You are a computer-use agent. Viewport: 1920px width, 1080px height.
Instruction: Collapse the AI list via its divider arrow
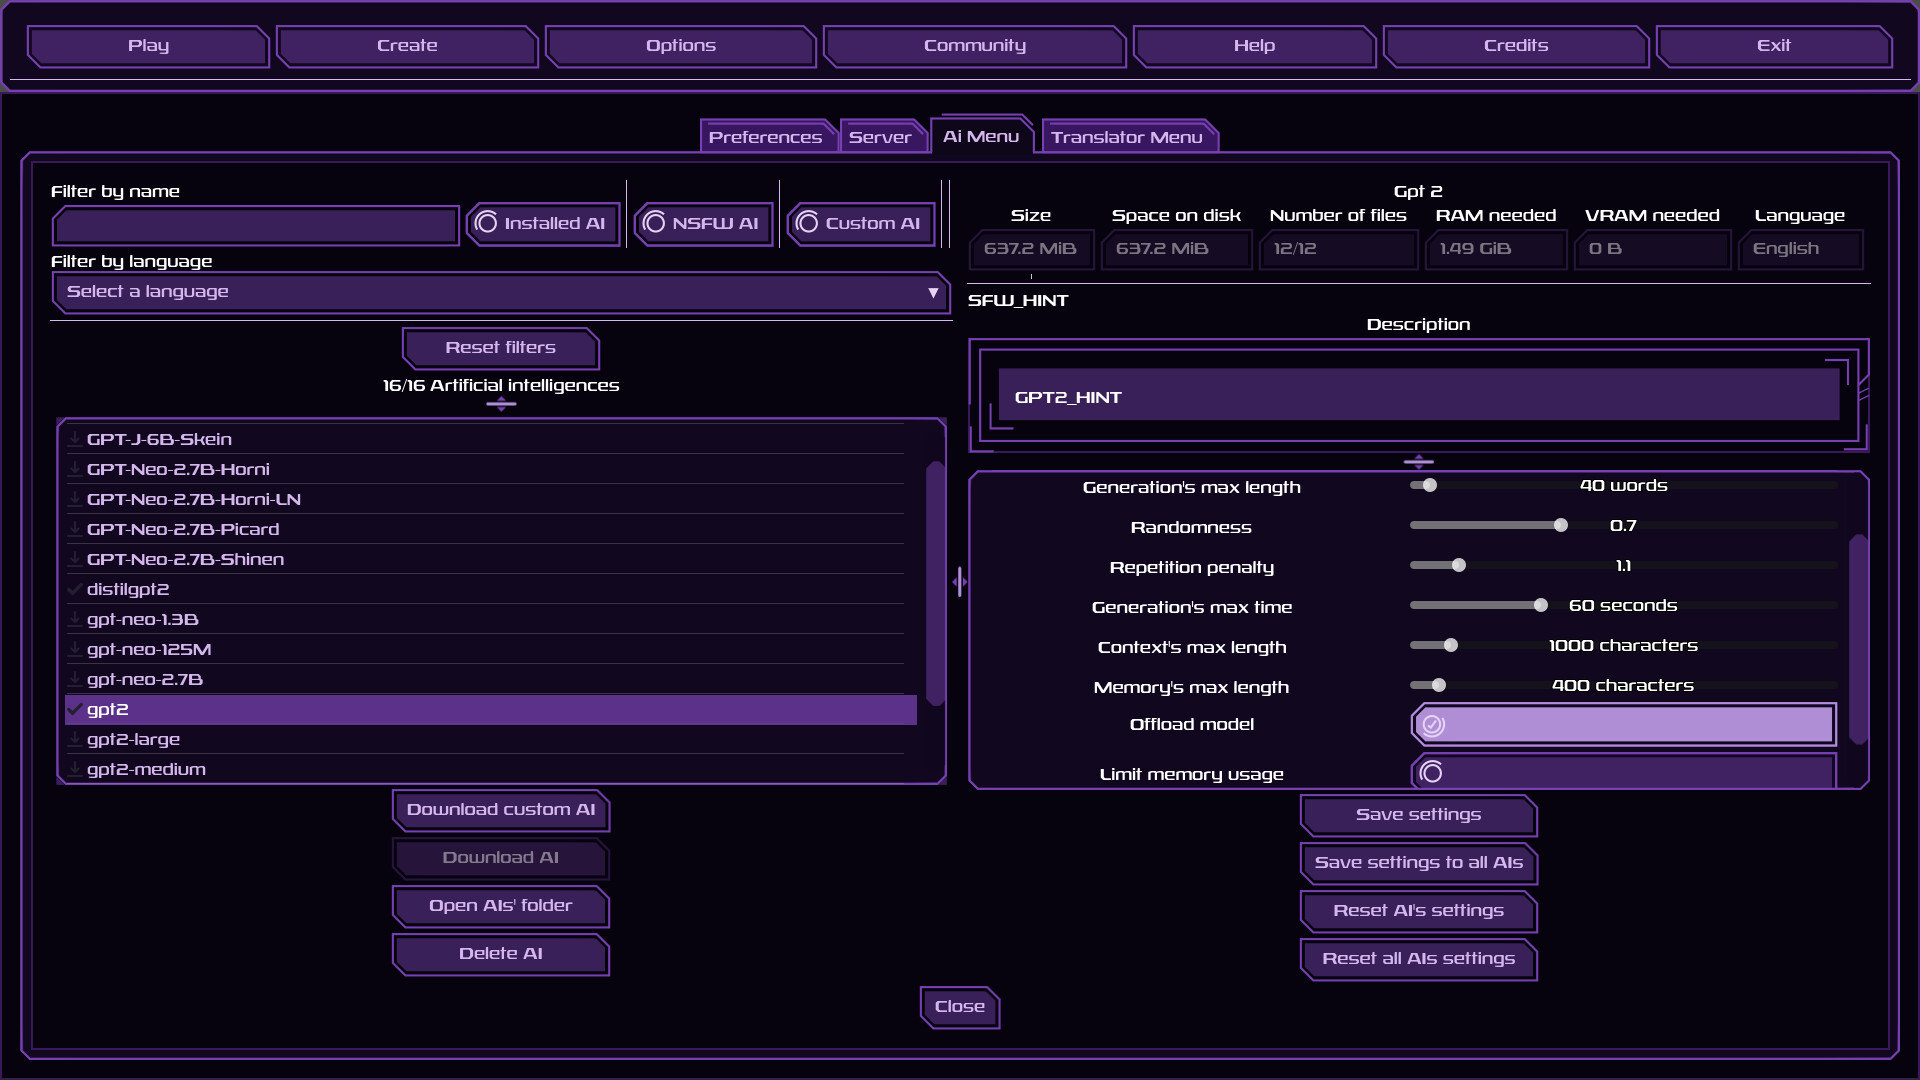coord(501,404)
